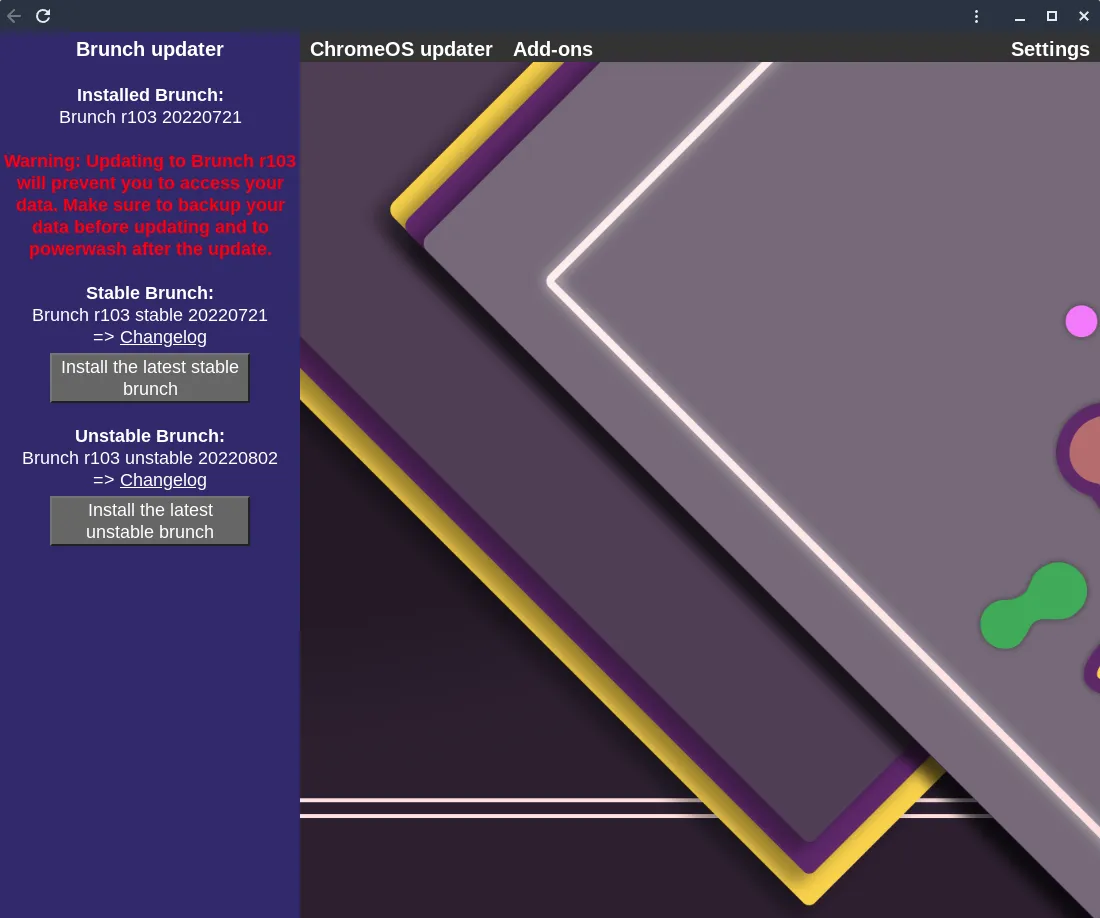This screenshot has width=1100, height=918.
Task: Open the ChromeOS updater tab
Action: pos(401,49)
